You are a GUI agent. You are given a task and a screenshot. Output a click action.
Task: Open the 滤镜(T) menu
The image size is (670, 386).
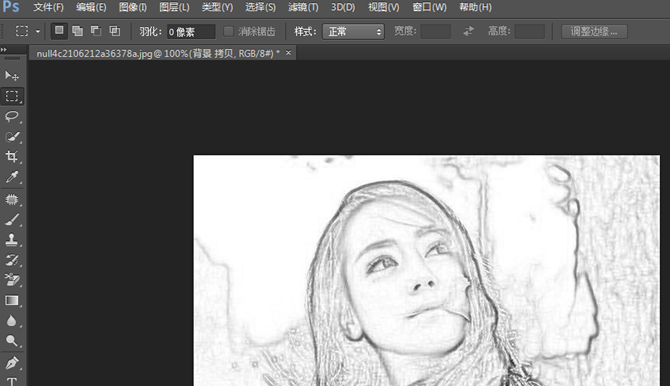(x=303, y=7)
